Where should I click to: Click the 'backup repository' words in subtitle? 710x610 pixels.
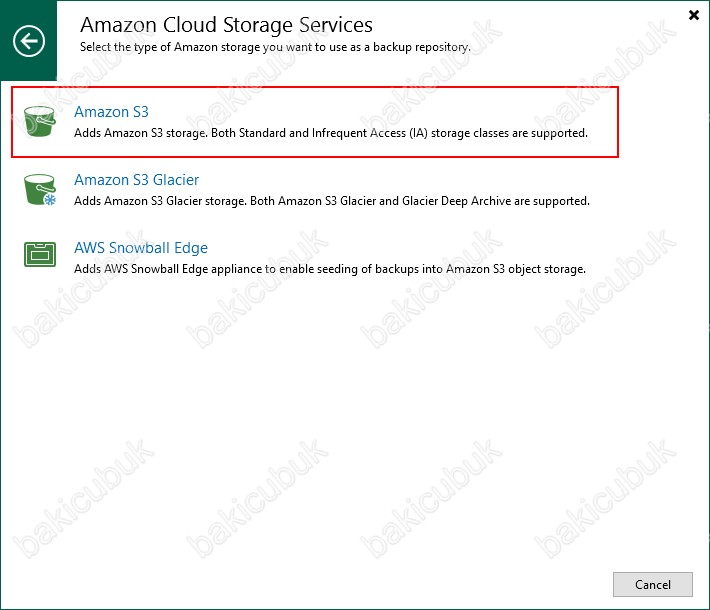point(420,47)
